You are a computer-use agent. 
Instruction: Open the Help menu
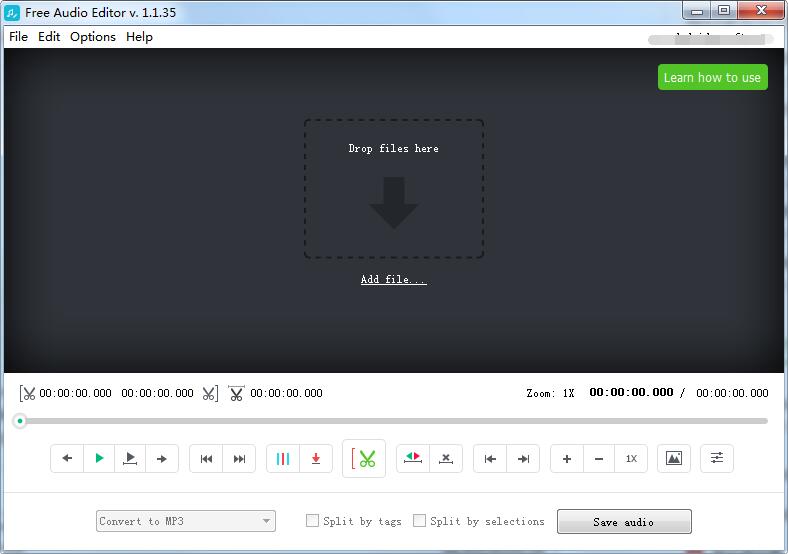(139, 37)
